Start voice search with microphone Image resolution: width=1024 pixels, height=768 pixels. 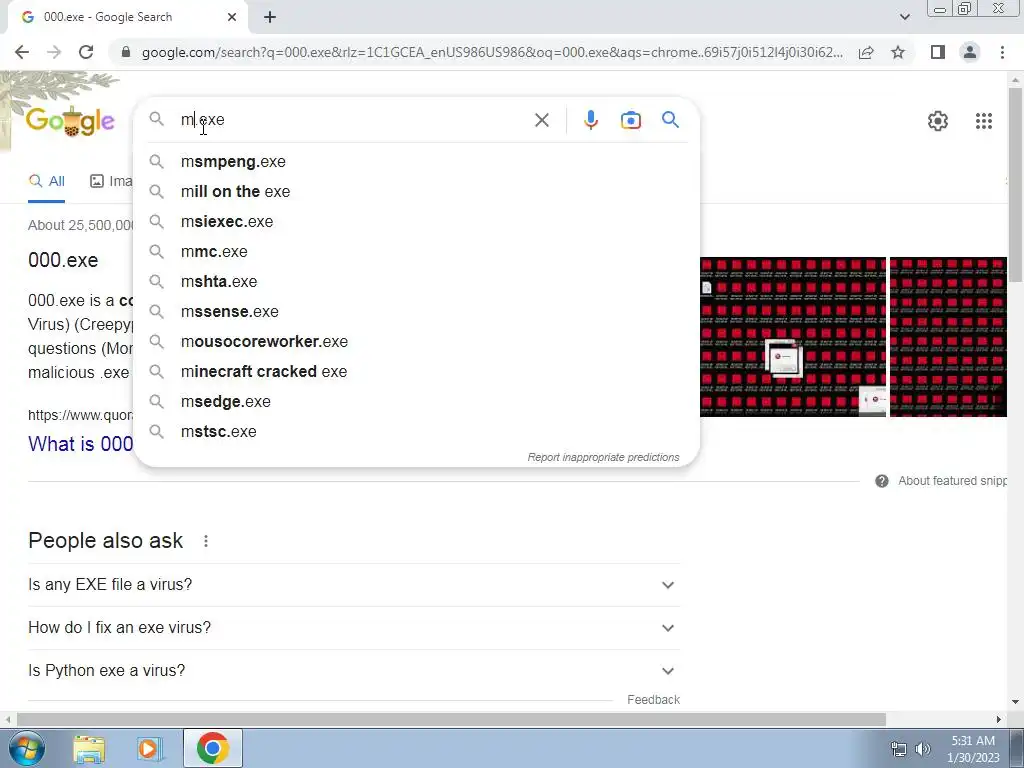[x=590, y=120]
